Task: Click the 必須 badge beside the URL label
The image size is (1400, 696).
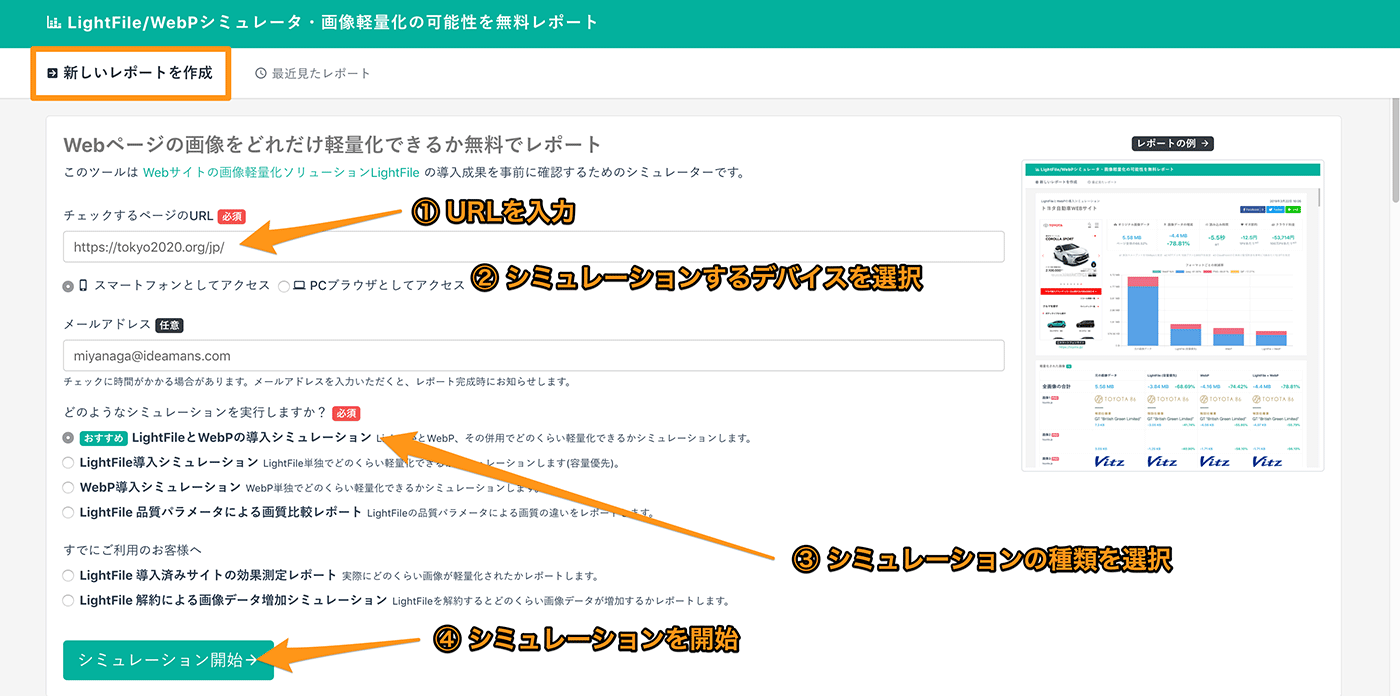Action: [231, 216]
